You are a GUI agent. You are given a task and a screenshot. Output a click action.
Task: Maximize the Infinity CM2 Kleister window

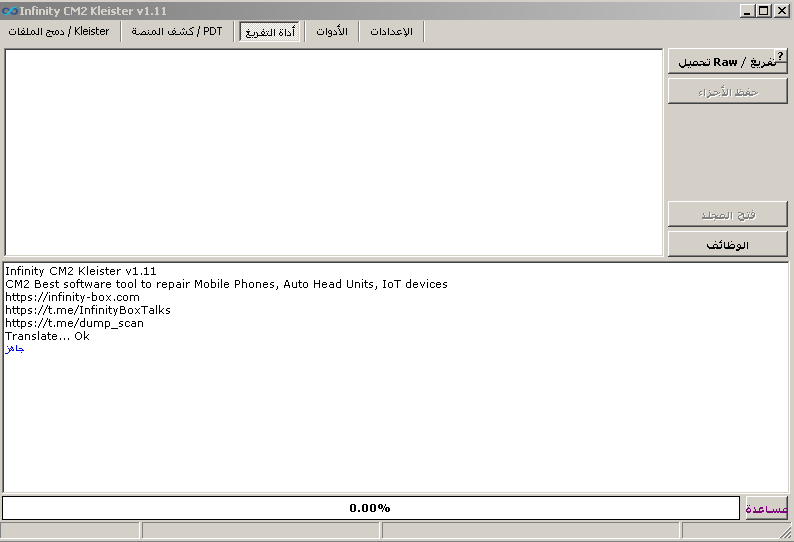(x=764, y=10)
